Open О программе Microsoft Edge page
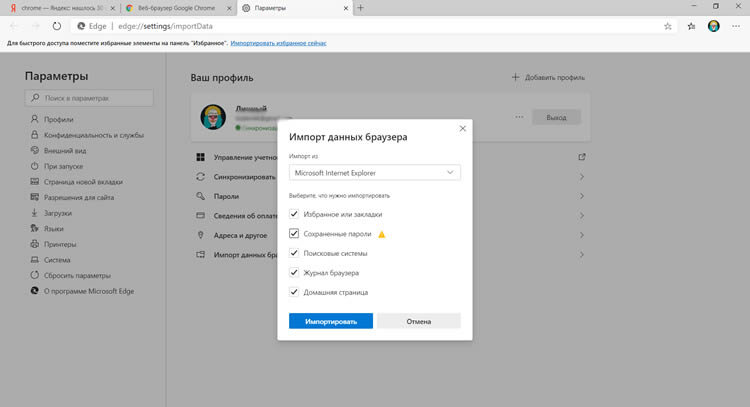 point(88,291)
